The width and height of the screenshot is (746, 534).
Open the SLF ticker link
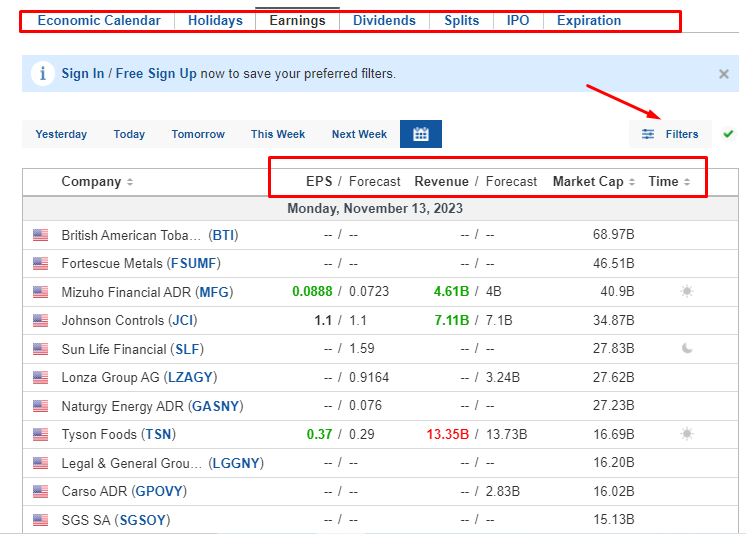[x=187, y=349]
